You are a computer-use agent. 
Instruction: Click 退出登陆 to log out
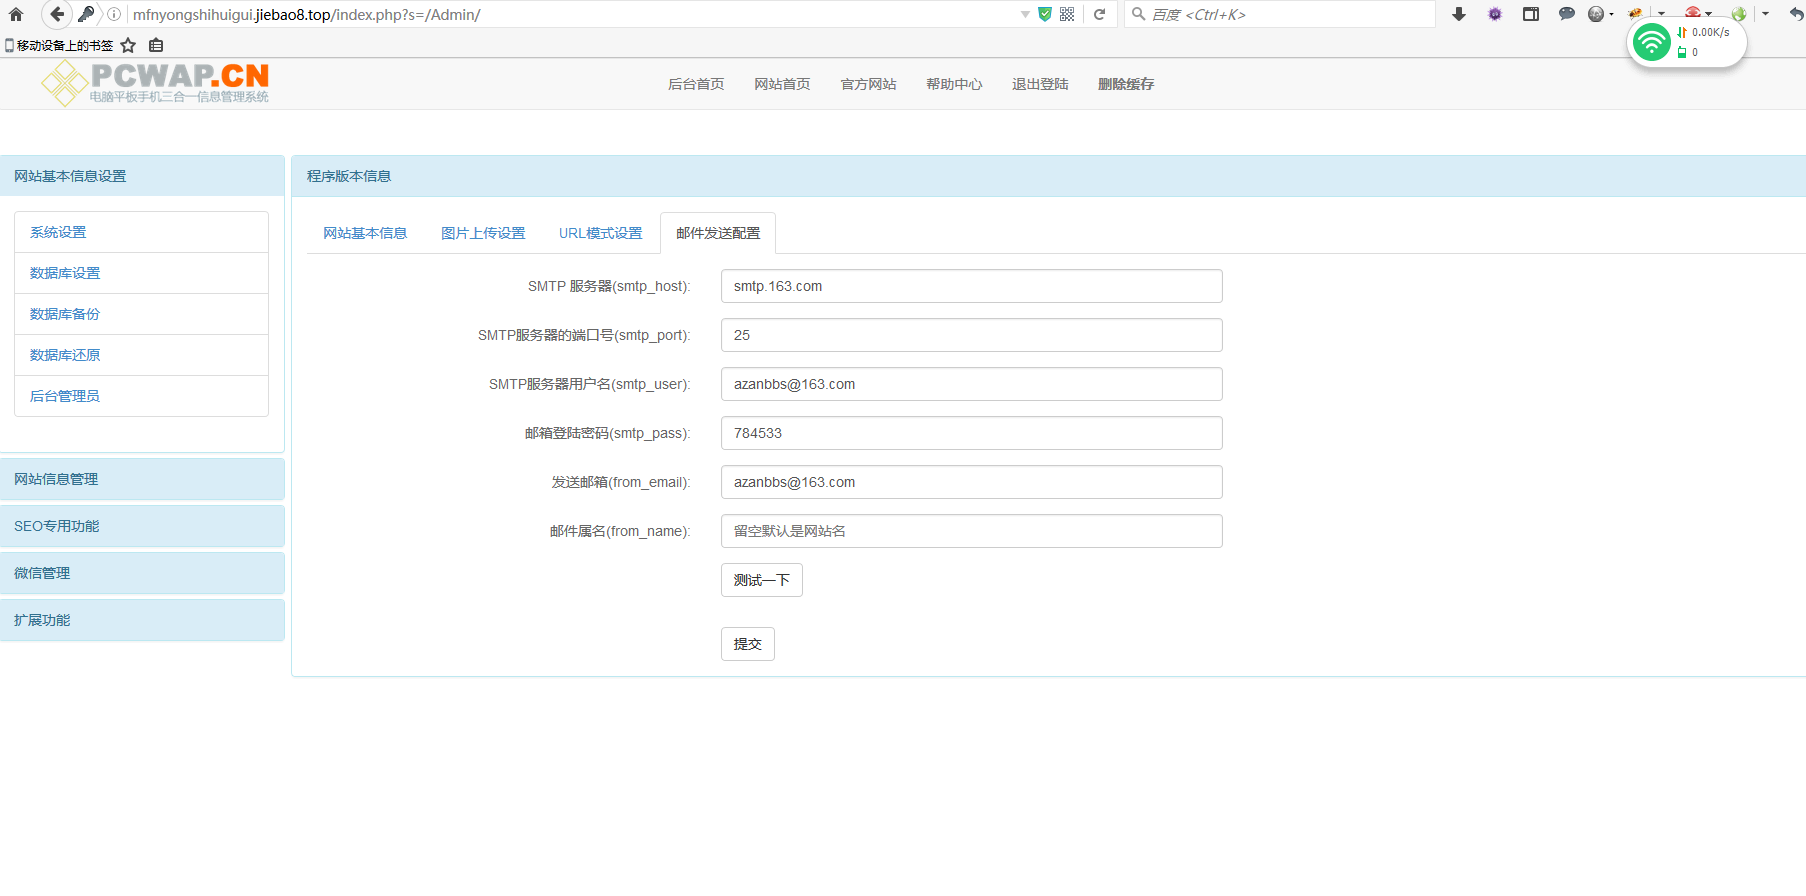tap(1040, 84)
